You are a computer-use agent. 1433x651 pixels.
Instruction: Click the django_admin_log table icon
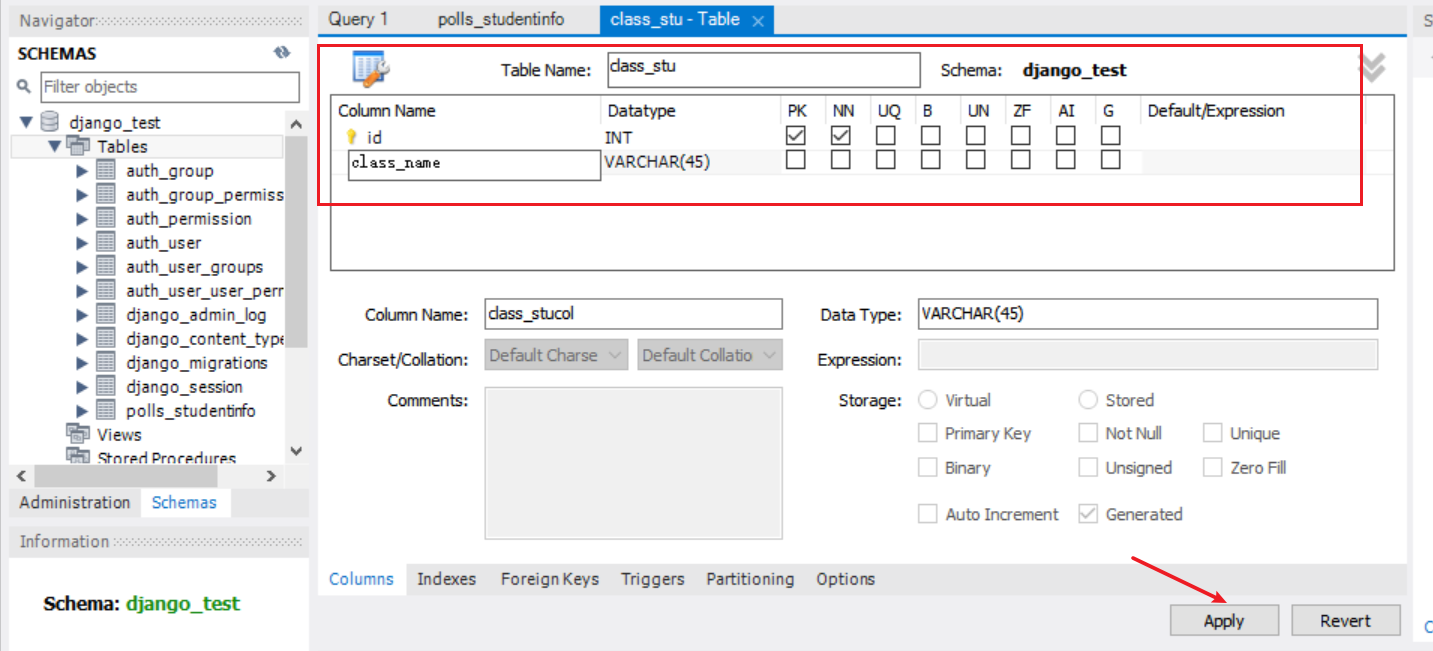(106, 314)
